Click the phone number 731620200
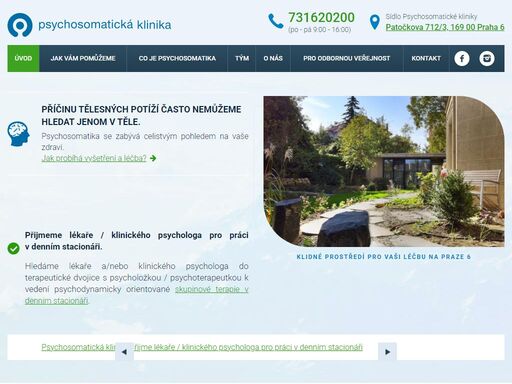This screenshot has height=384, width=512. pyautogui.click(x=321, y=17)
